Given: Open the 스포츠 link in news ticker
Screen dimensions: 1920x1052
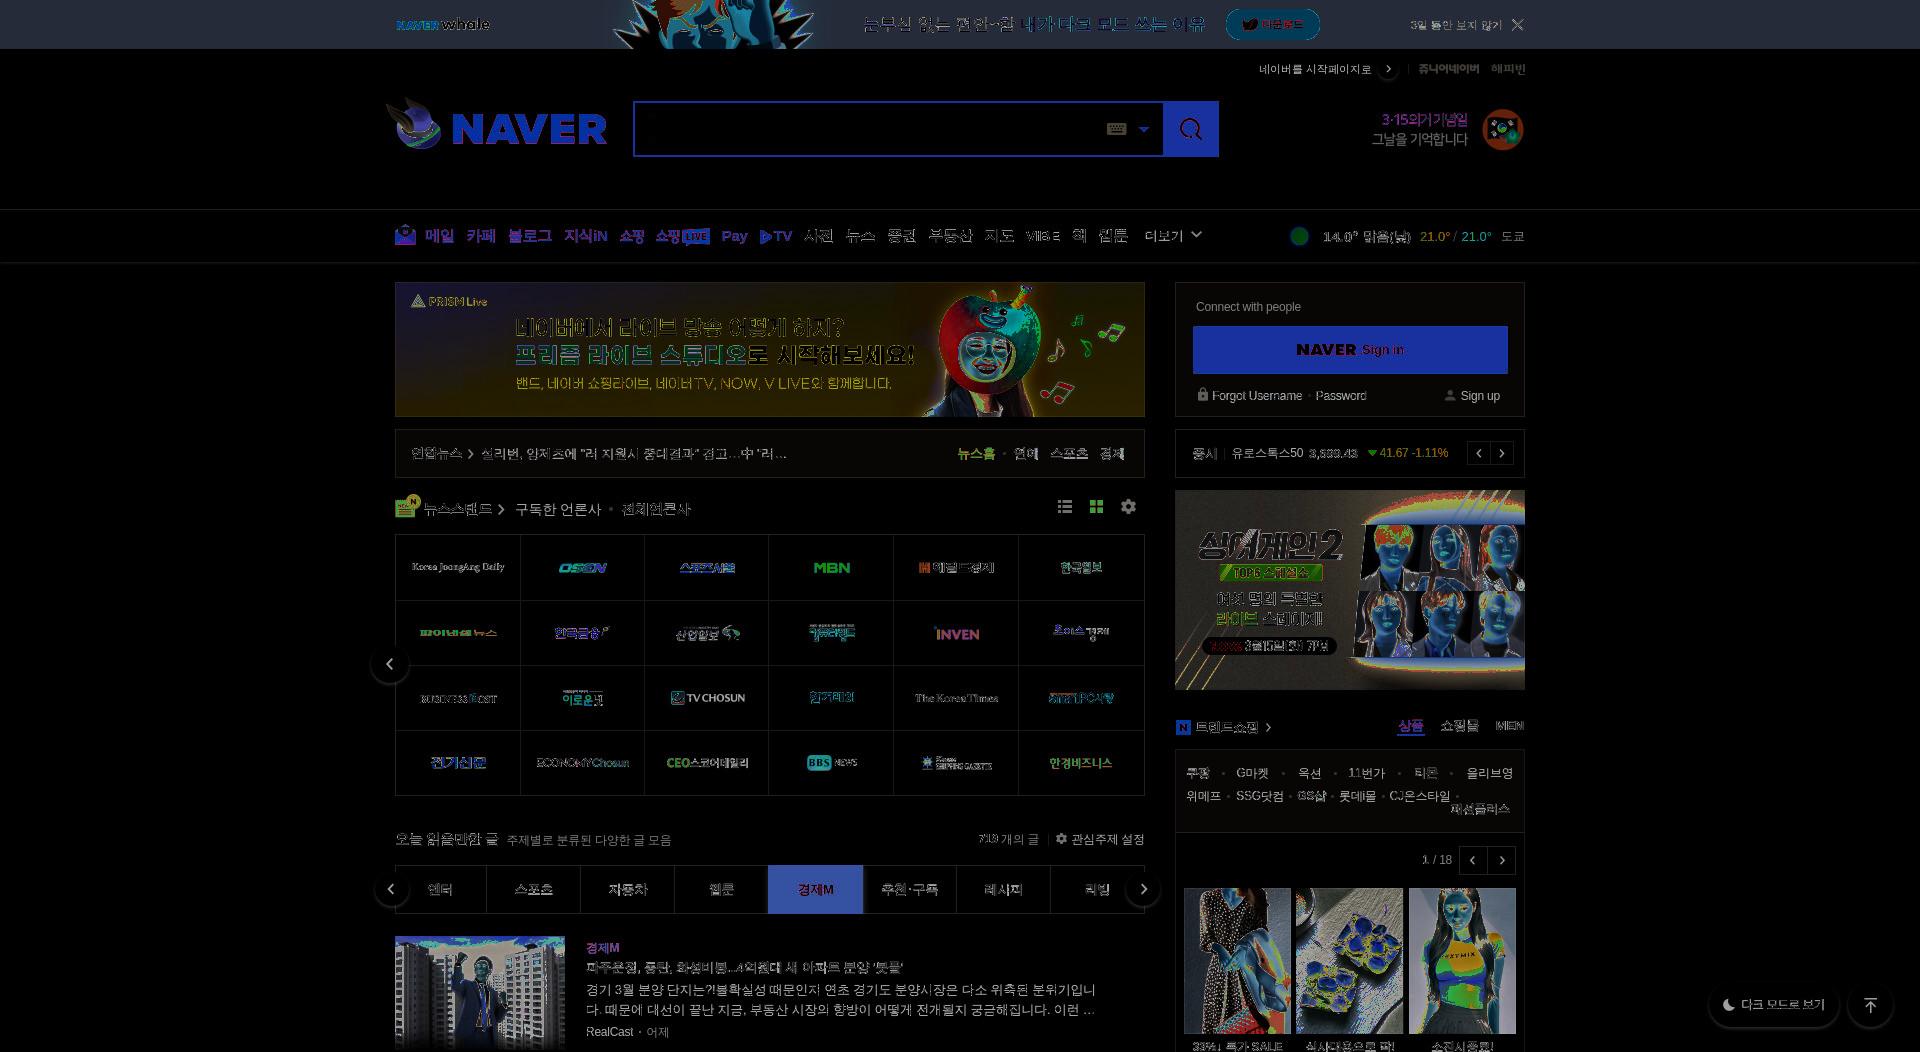Looking at the screenshot, I should (x=1068, y=454).
